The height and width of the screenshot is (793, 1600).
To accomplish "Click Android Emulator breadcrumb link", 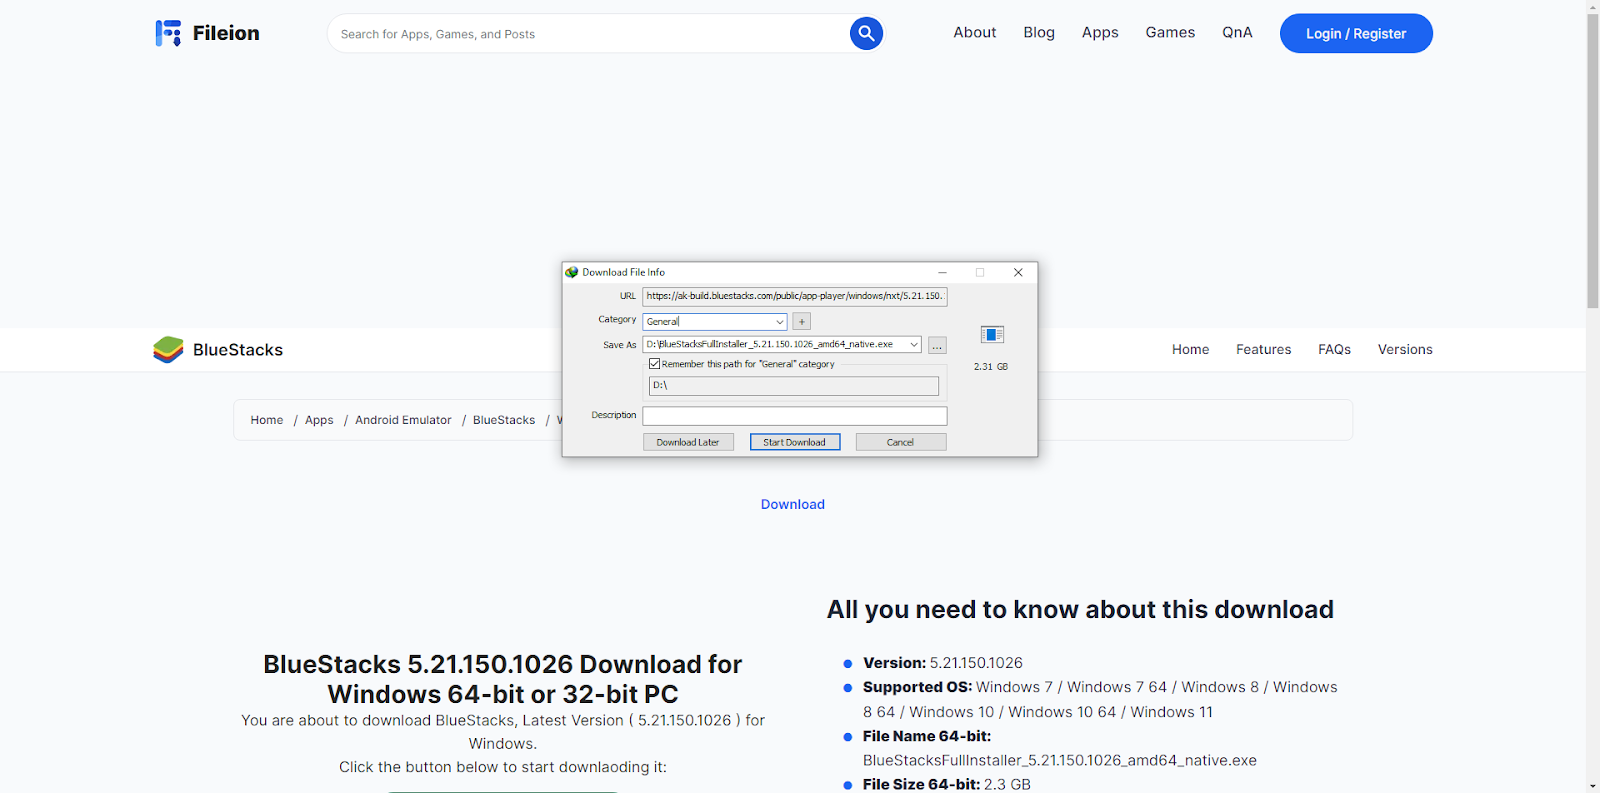I will (x=403, y=420).
